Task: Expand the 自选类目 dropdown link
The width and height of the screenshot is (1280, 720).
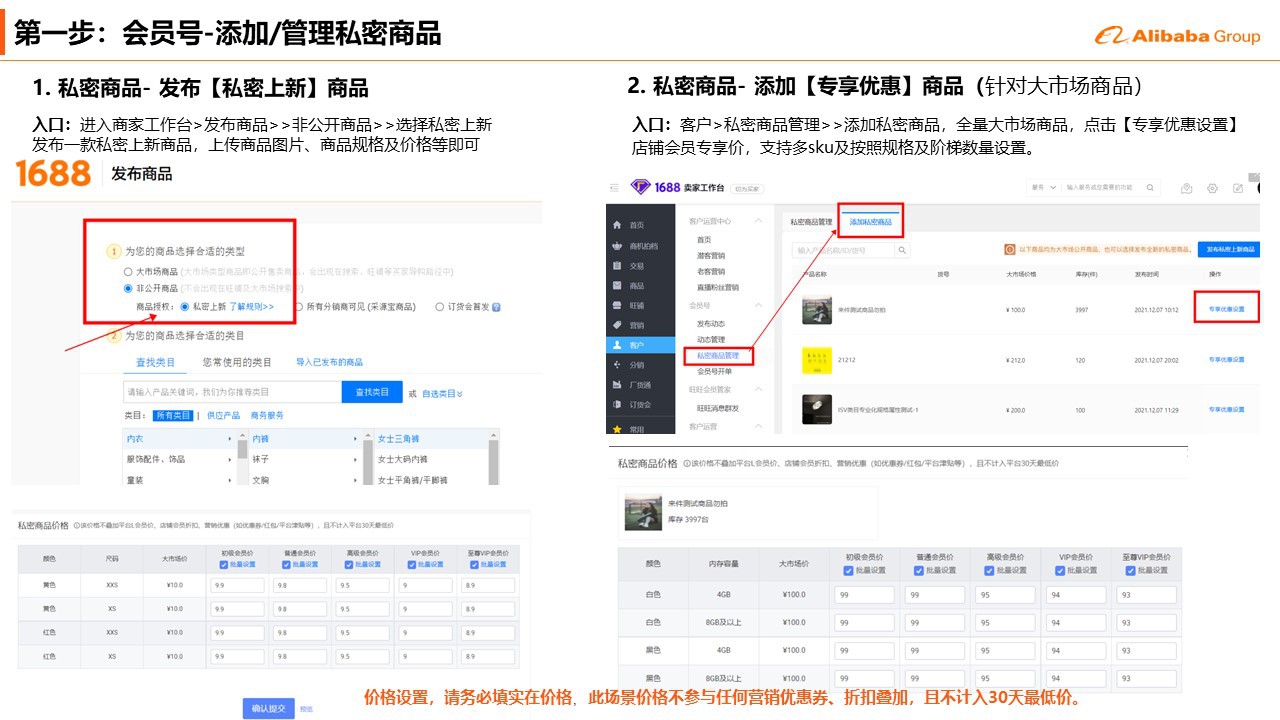Action: (x=442, y=393)
